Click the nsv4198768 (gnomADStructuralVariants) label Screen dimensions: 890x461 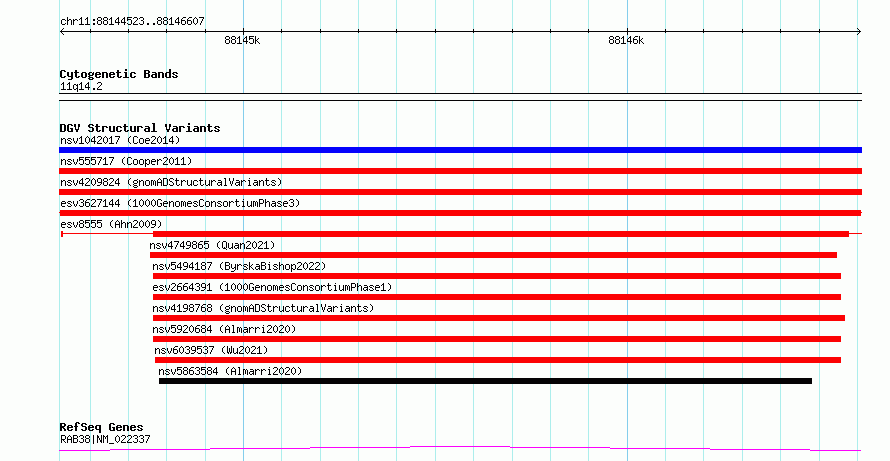tap(263, 308)
